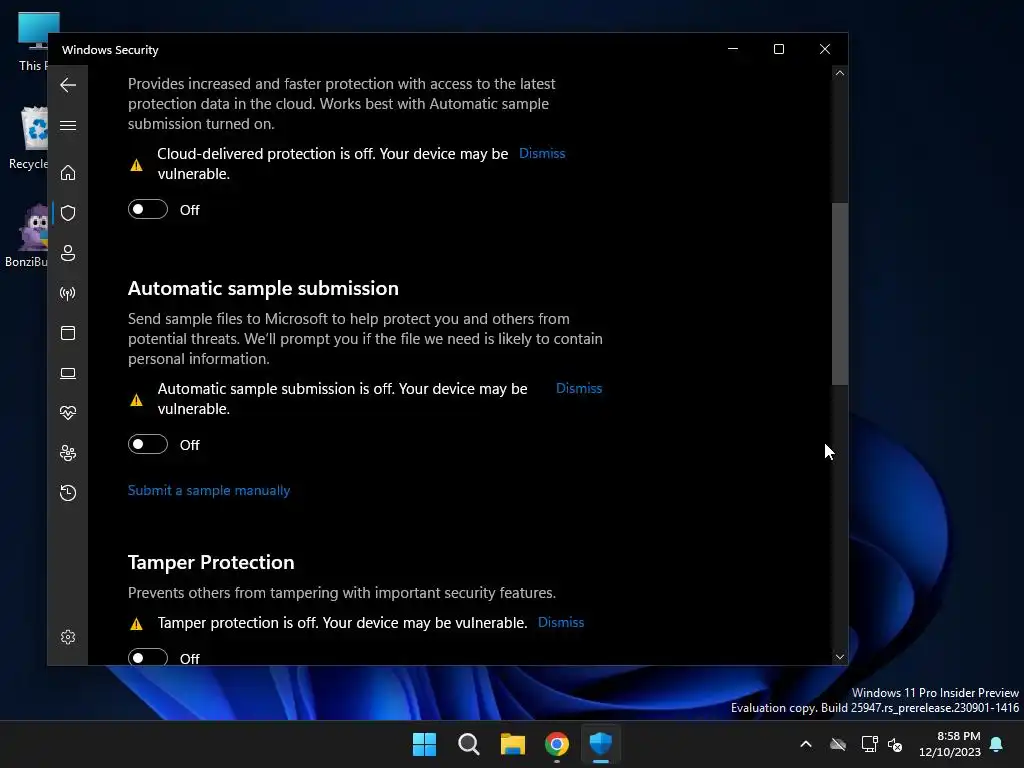1024x768 pixels.
Task: Click the Tamper protection warning icon
Action: coord(136,624)
